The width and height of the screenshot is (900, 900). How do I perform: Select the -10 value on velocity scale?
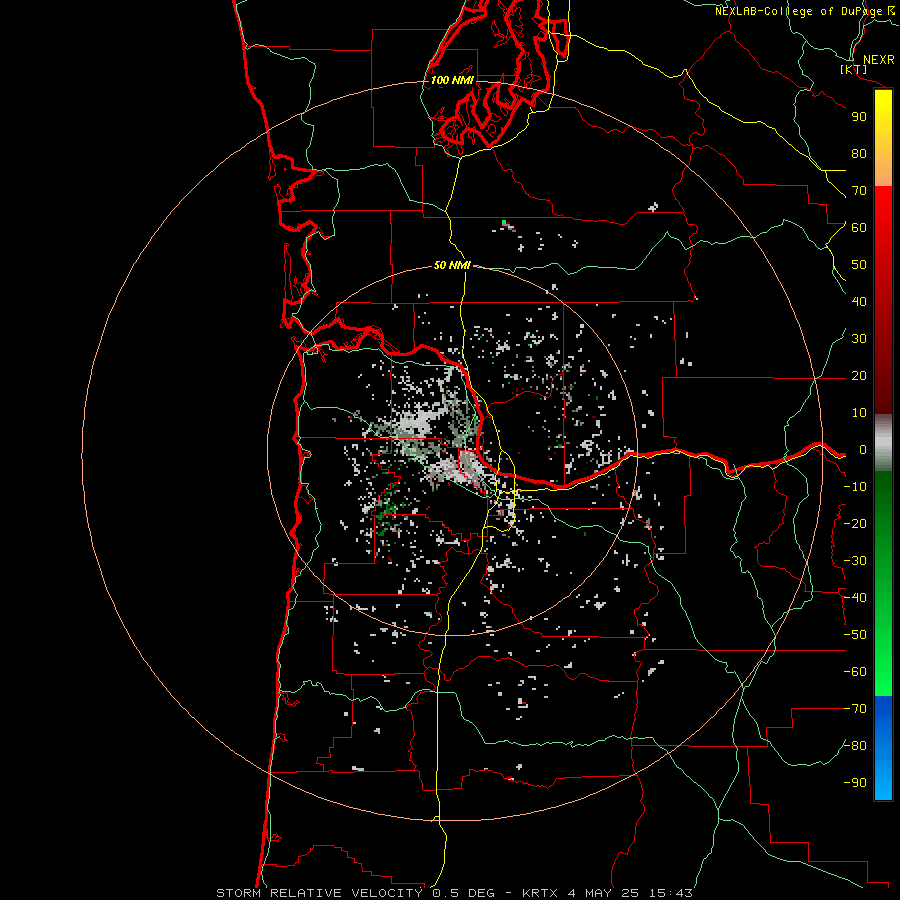855,487
